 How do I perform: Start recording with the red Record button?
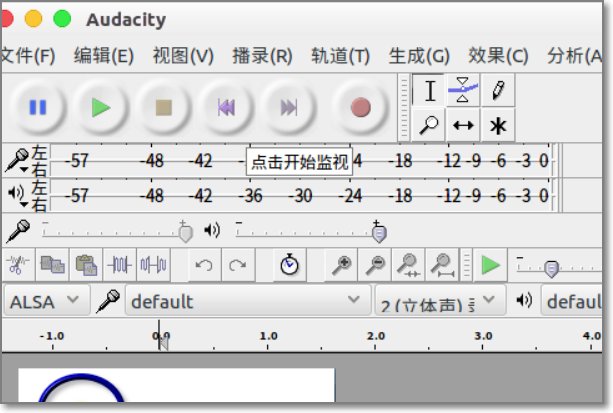pyautogui.click(x=360, y=107)
